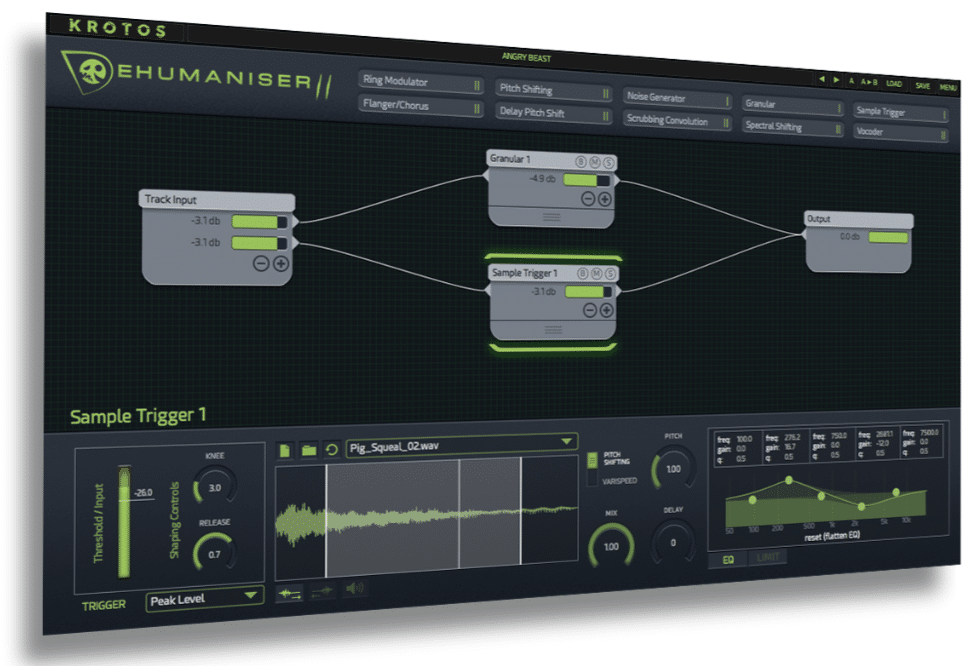Click the Sample Trigger 1 level meter
Screen dimensions: 974x666
tap(589, 291)
